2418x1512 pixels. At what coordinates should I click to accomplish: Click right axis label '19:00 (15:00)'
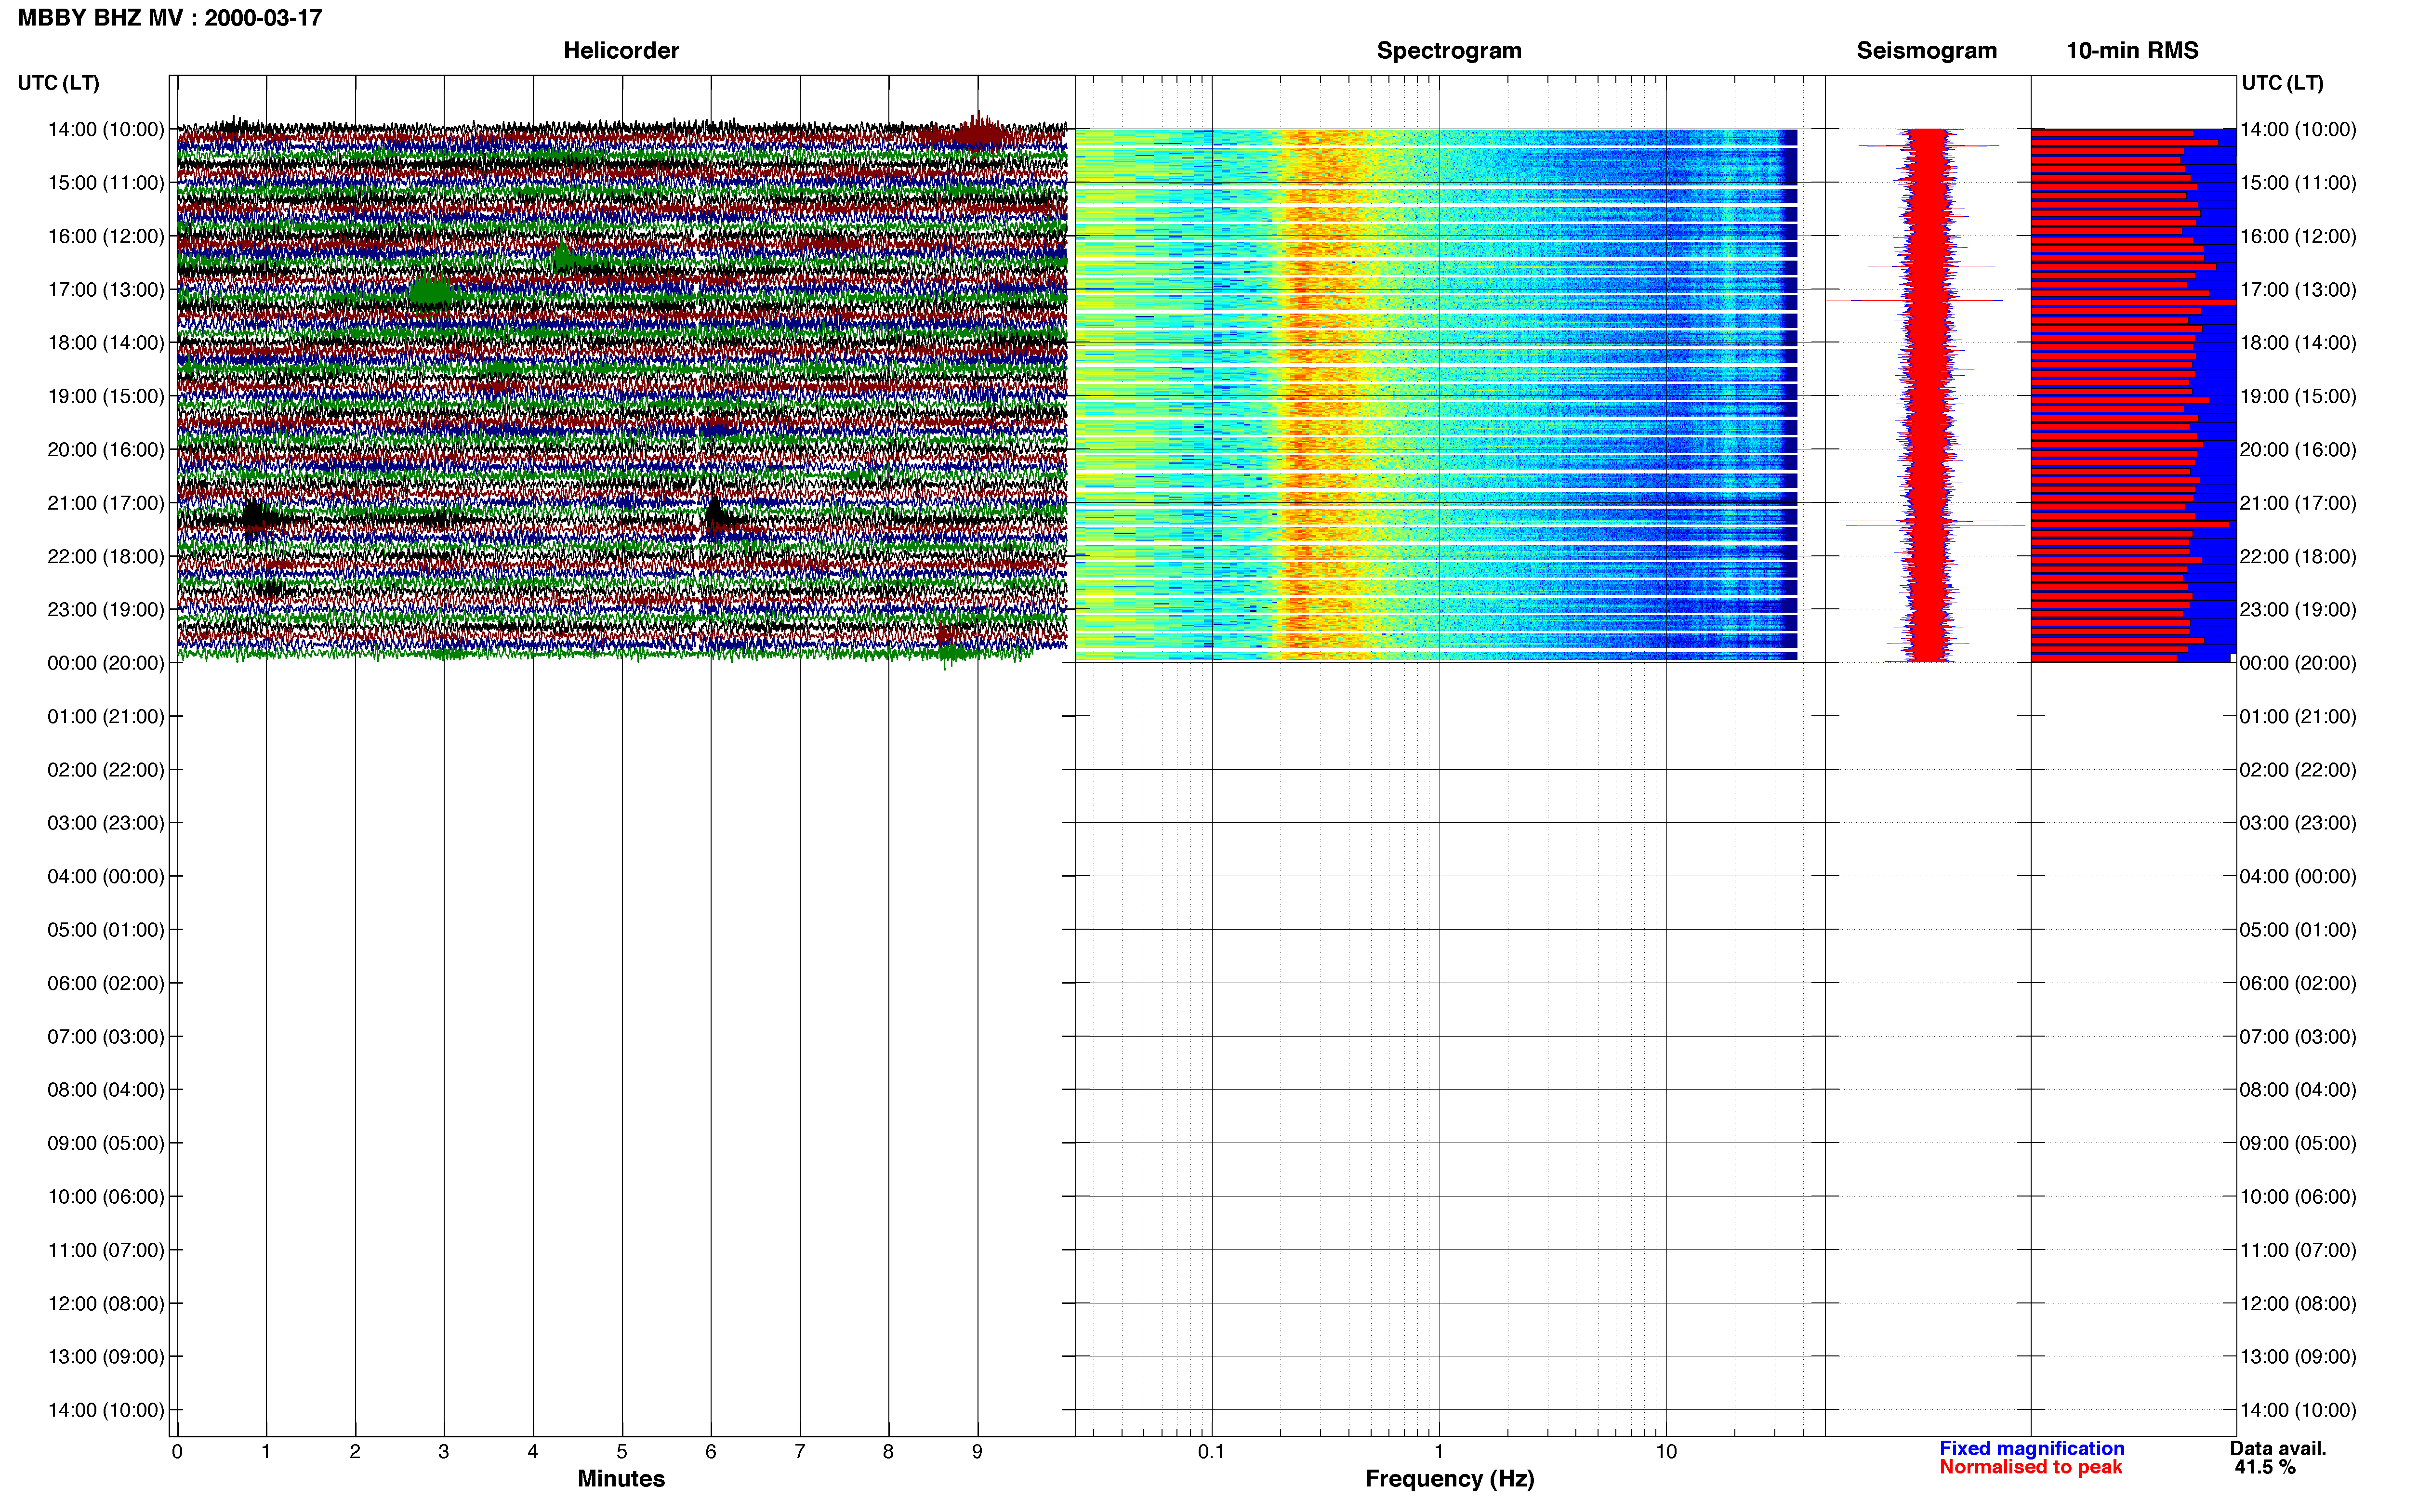tap(2298, 396)
